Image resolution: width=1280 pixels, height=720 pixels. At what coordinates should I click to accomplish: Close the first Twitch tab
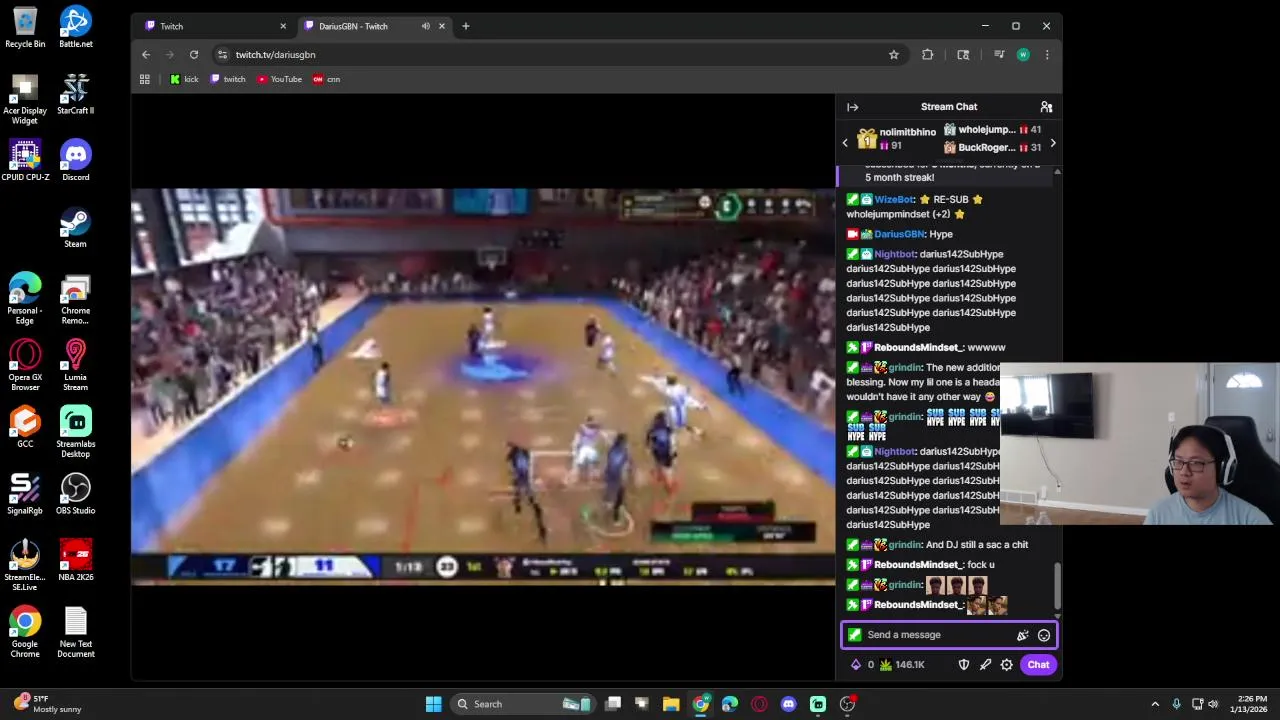point(282,26)
